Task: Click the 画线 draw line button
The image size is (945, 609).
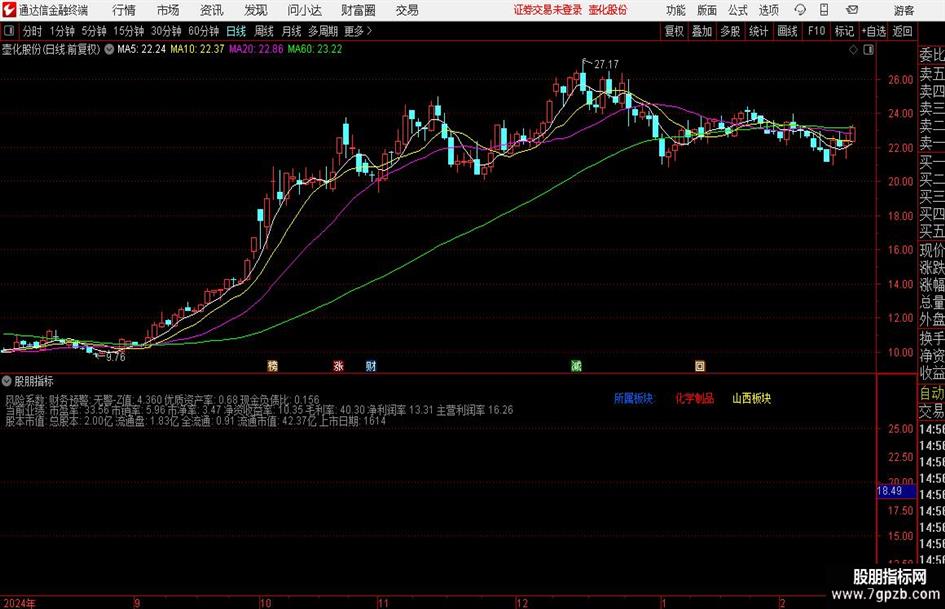Action: [x=787, y=31]
